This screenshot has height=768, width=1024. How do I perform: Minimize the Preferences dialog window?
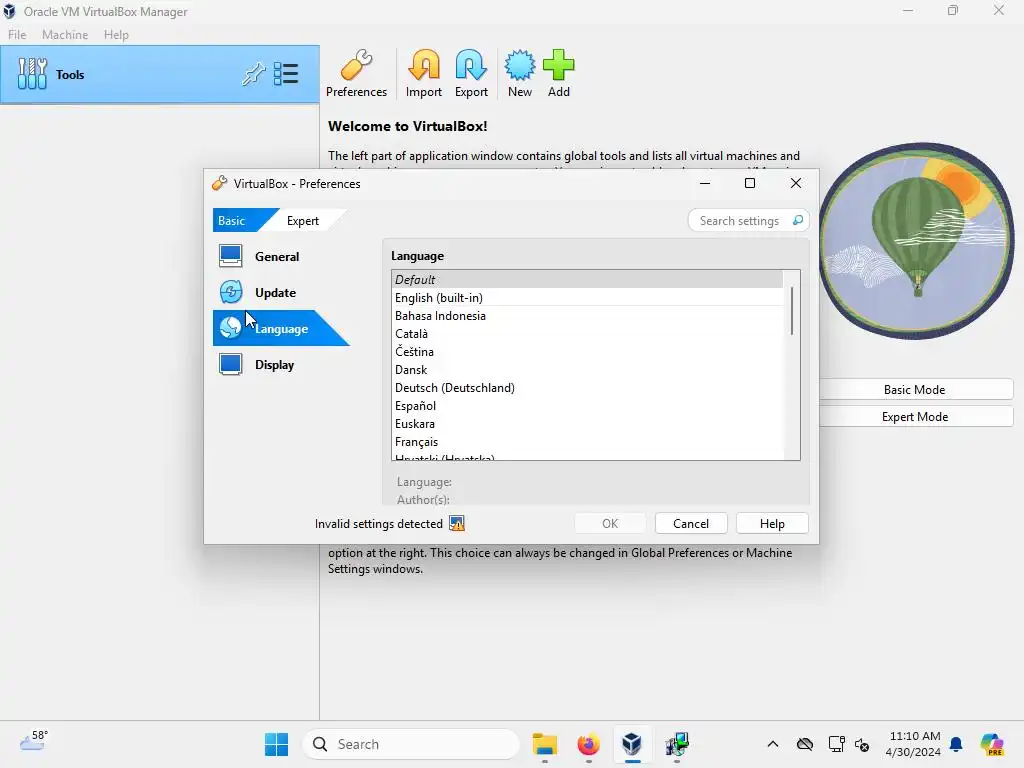point(705,184)
